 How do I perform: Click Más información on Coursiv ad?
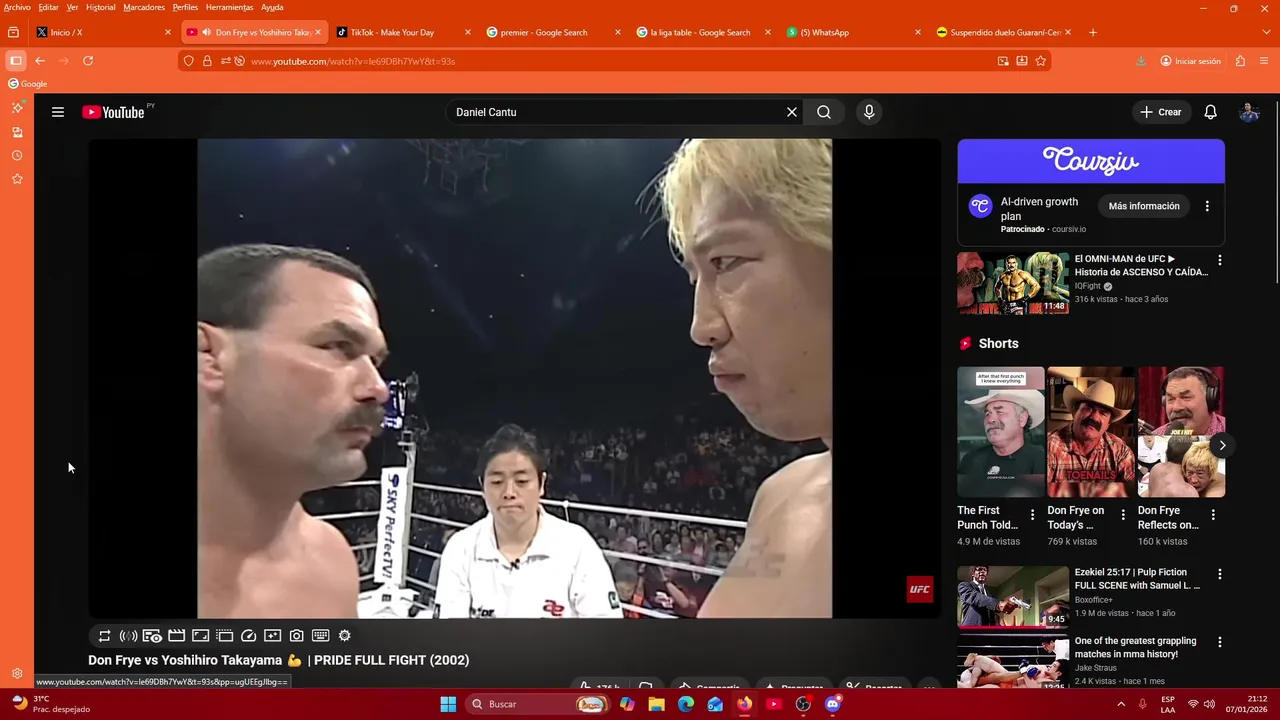pos(1144,206)
